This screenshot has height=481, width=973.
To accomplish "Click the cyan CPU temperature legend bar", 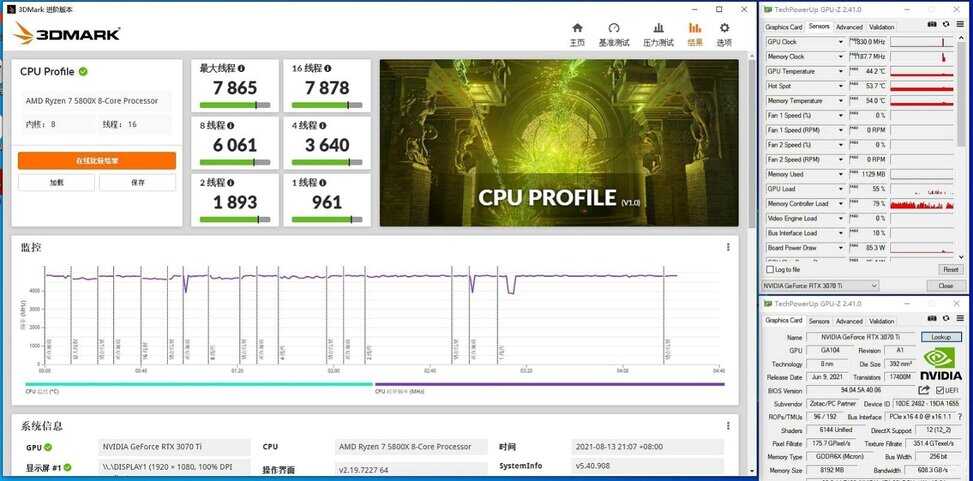I will [199, 384].
